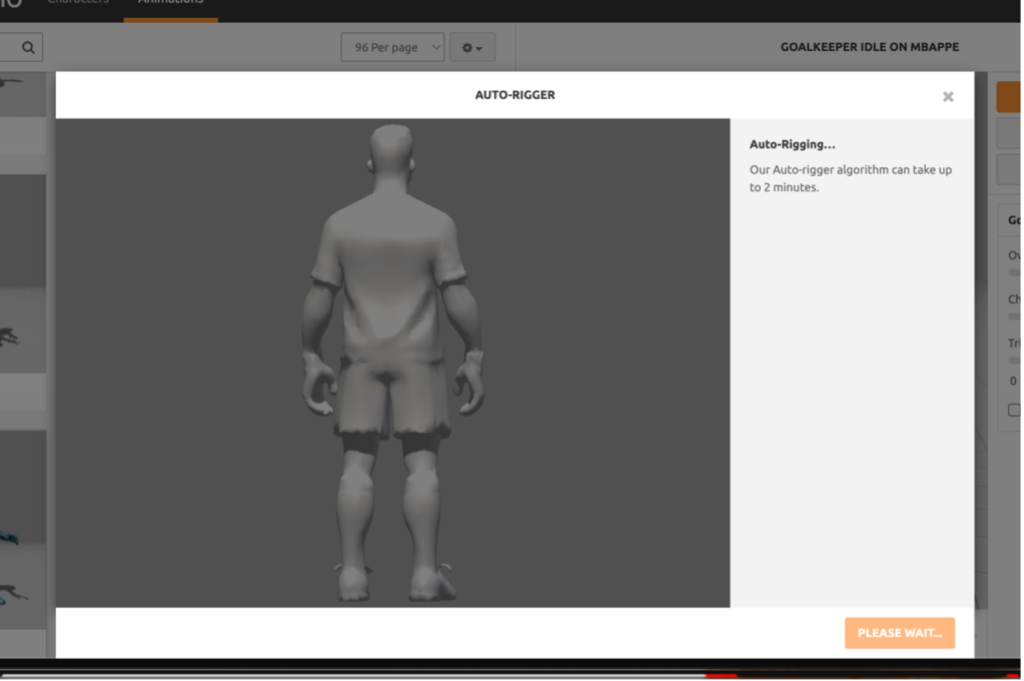This screenshot has height=681, width=1024.
Task: Expand the gear icon's dropdown arrow
Action: (x=479, y=47)
